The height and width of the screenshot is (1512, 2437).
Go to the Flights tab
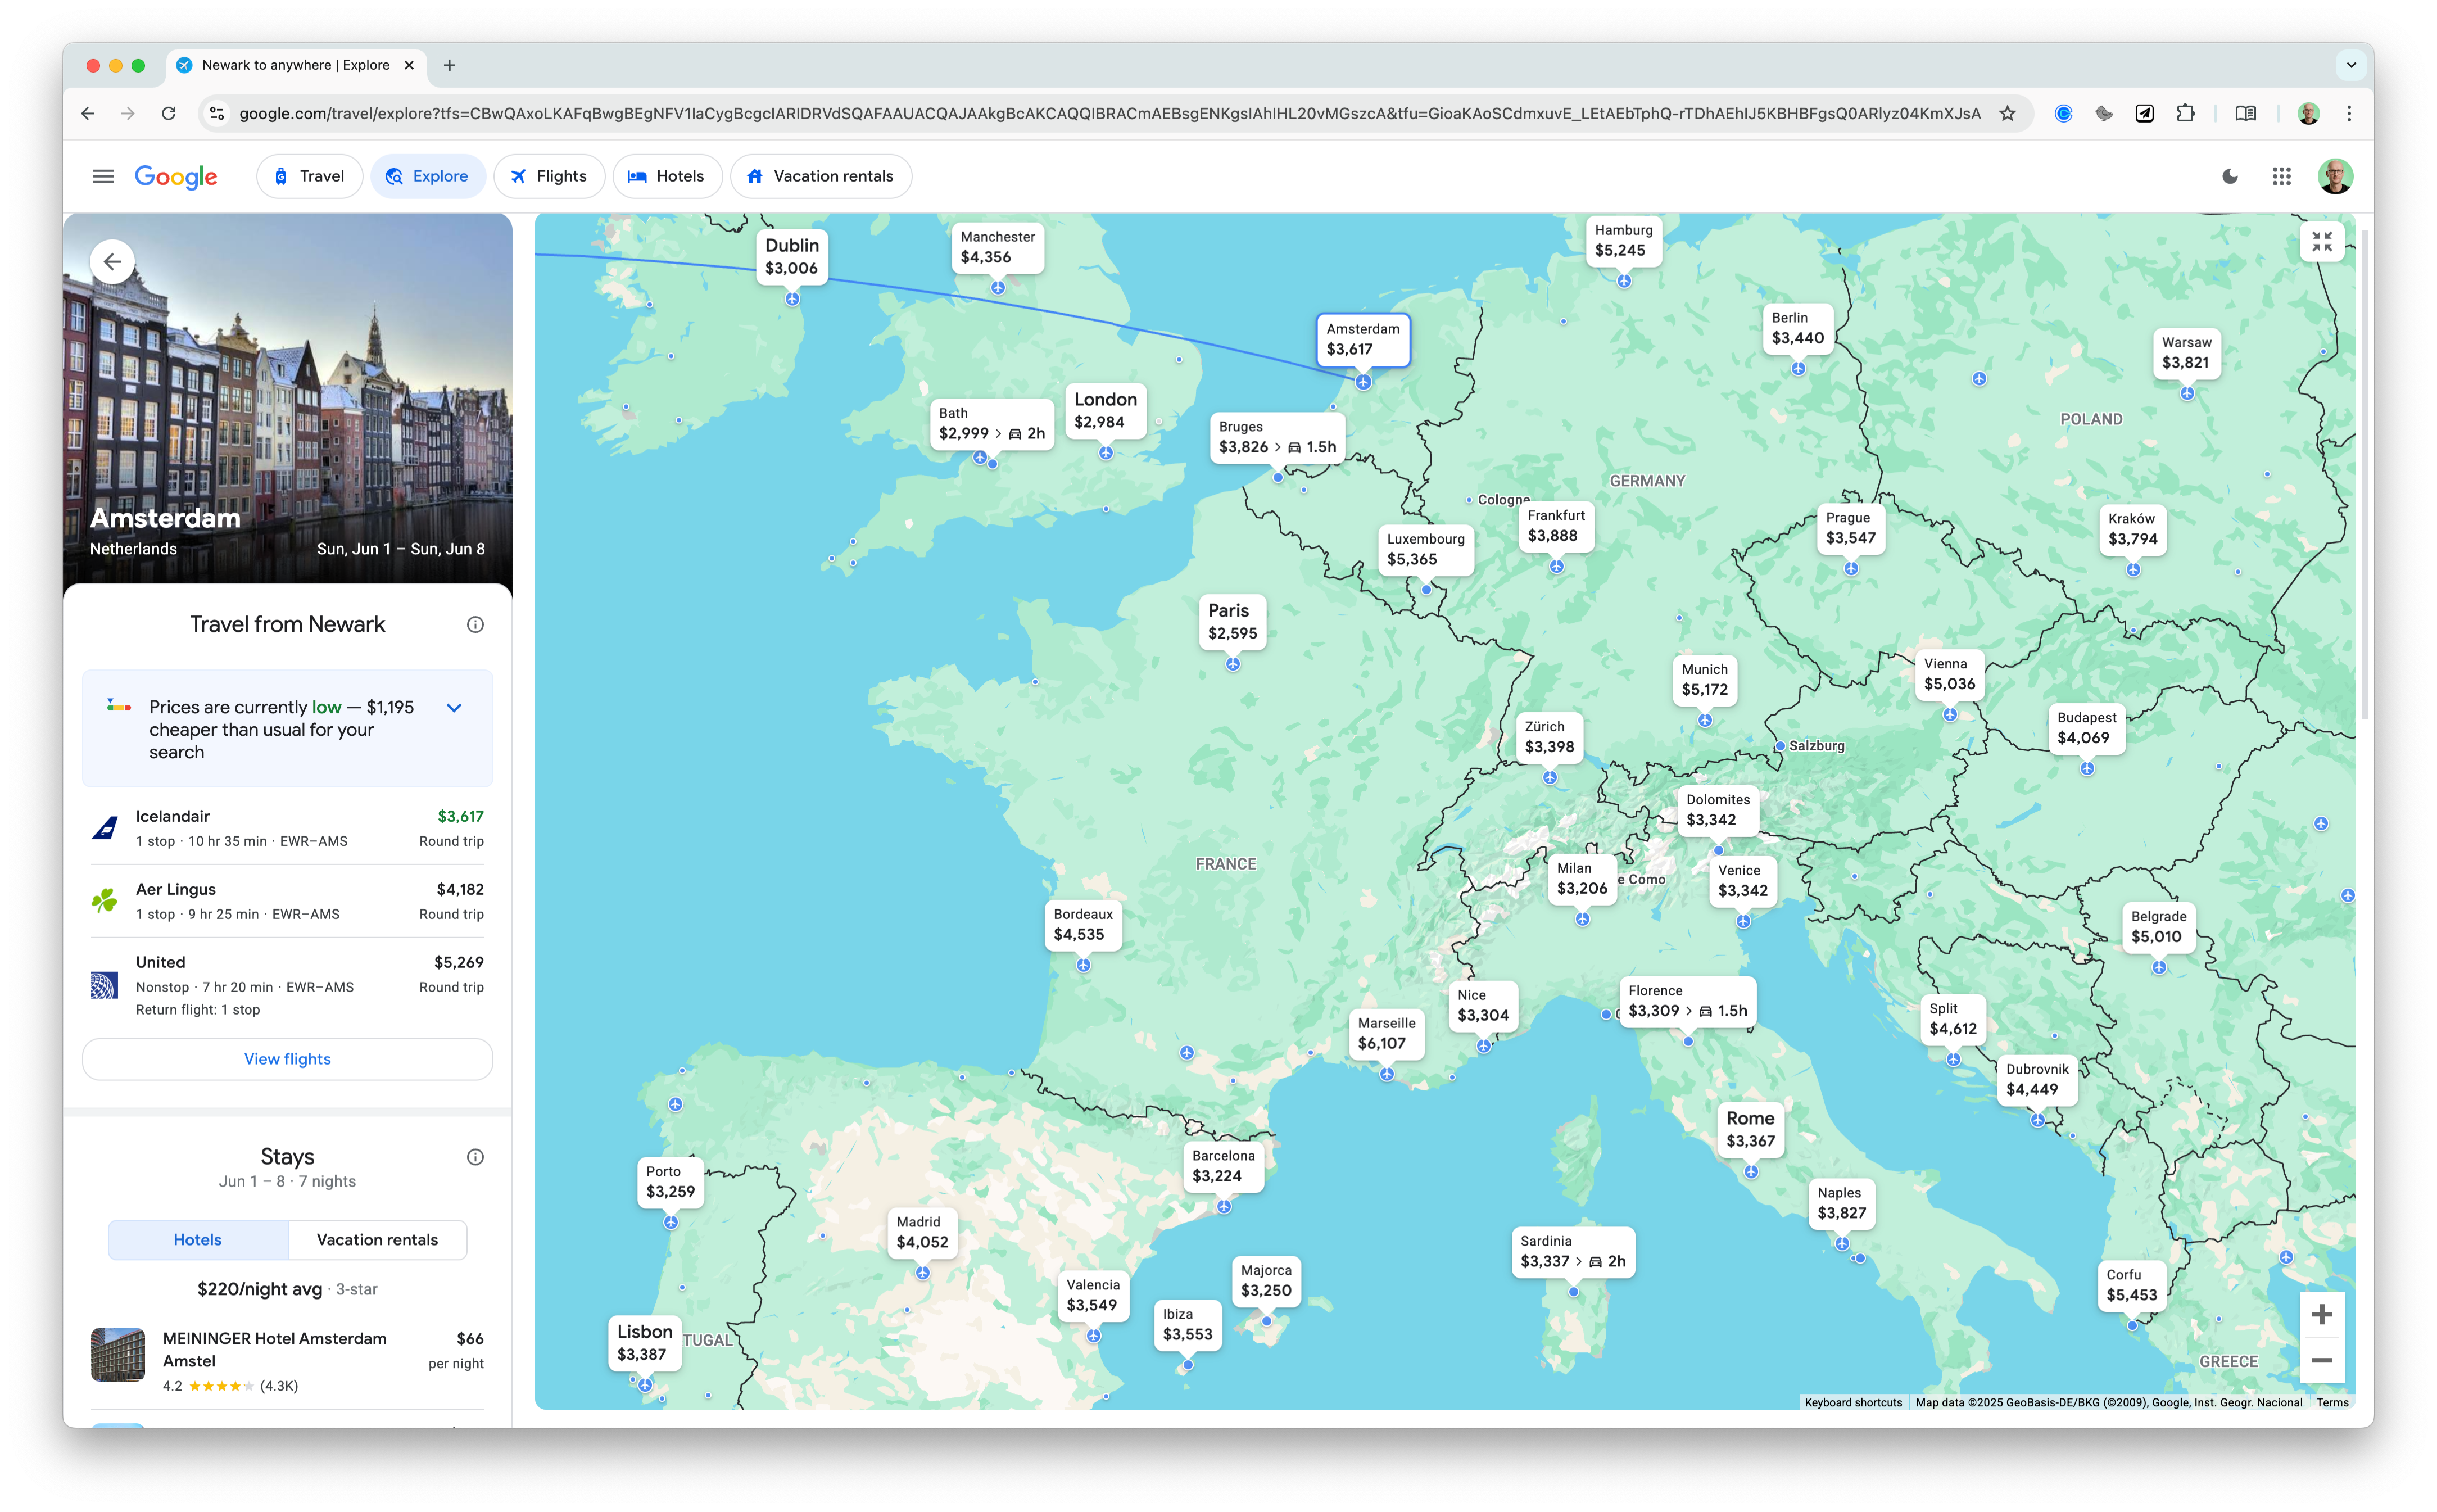[549, 177]
